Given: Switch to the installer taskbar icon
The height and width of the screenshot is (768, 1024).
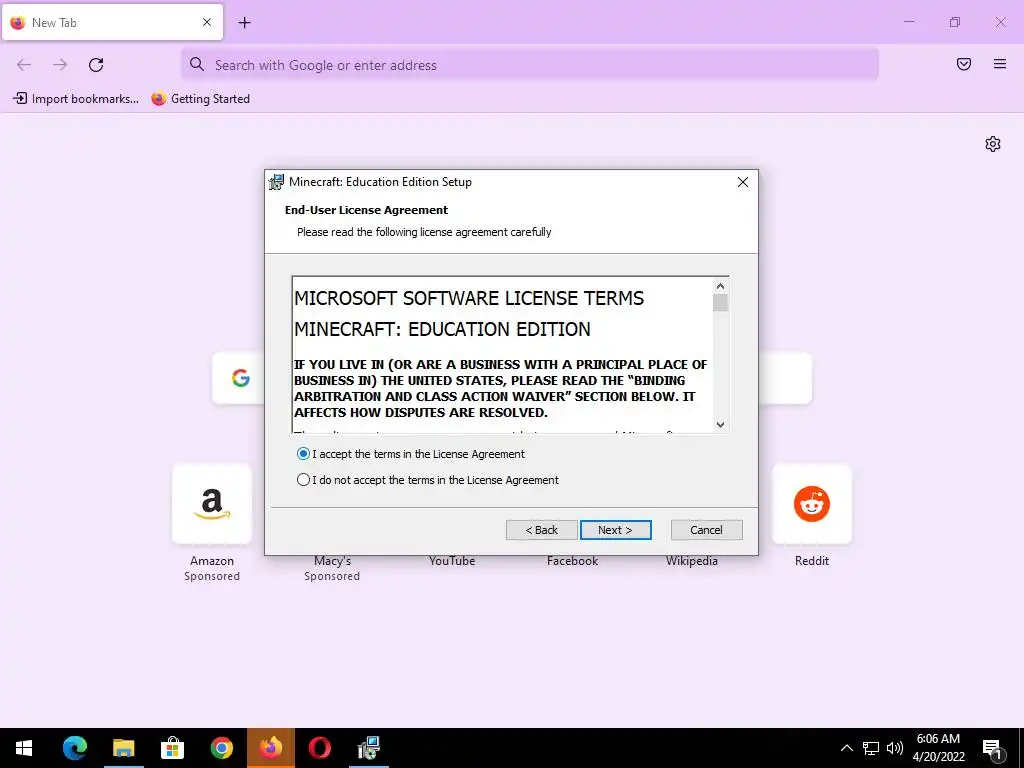Looking at the screenshot, I should click(369, 748).
